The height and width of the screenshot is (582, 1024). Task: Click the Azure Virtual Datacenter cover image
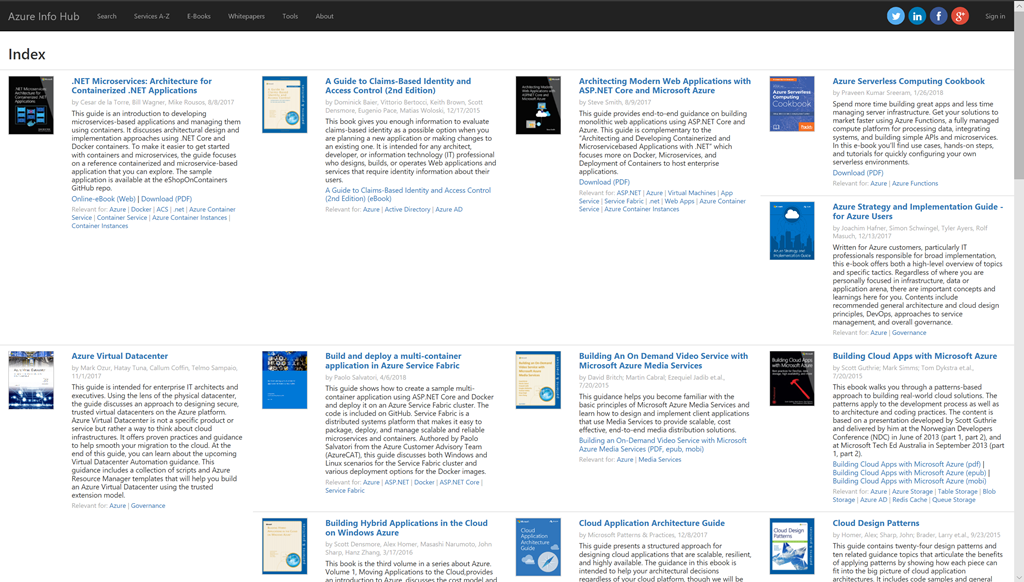point(30,380)
